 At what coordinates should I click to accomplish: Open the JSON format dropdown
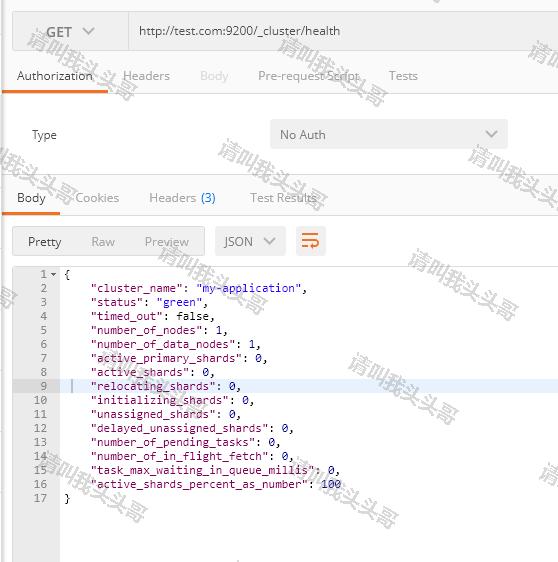point(250,241)
